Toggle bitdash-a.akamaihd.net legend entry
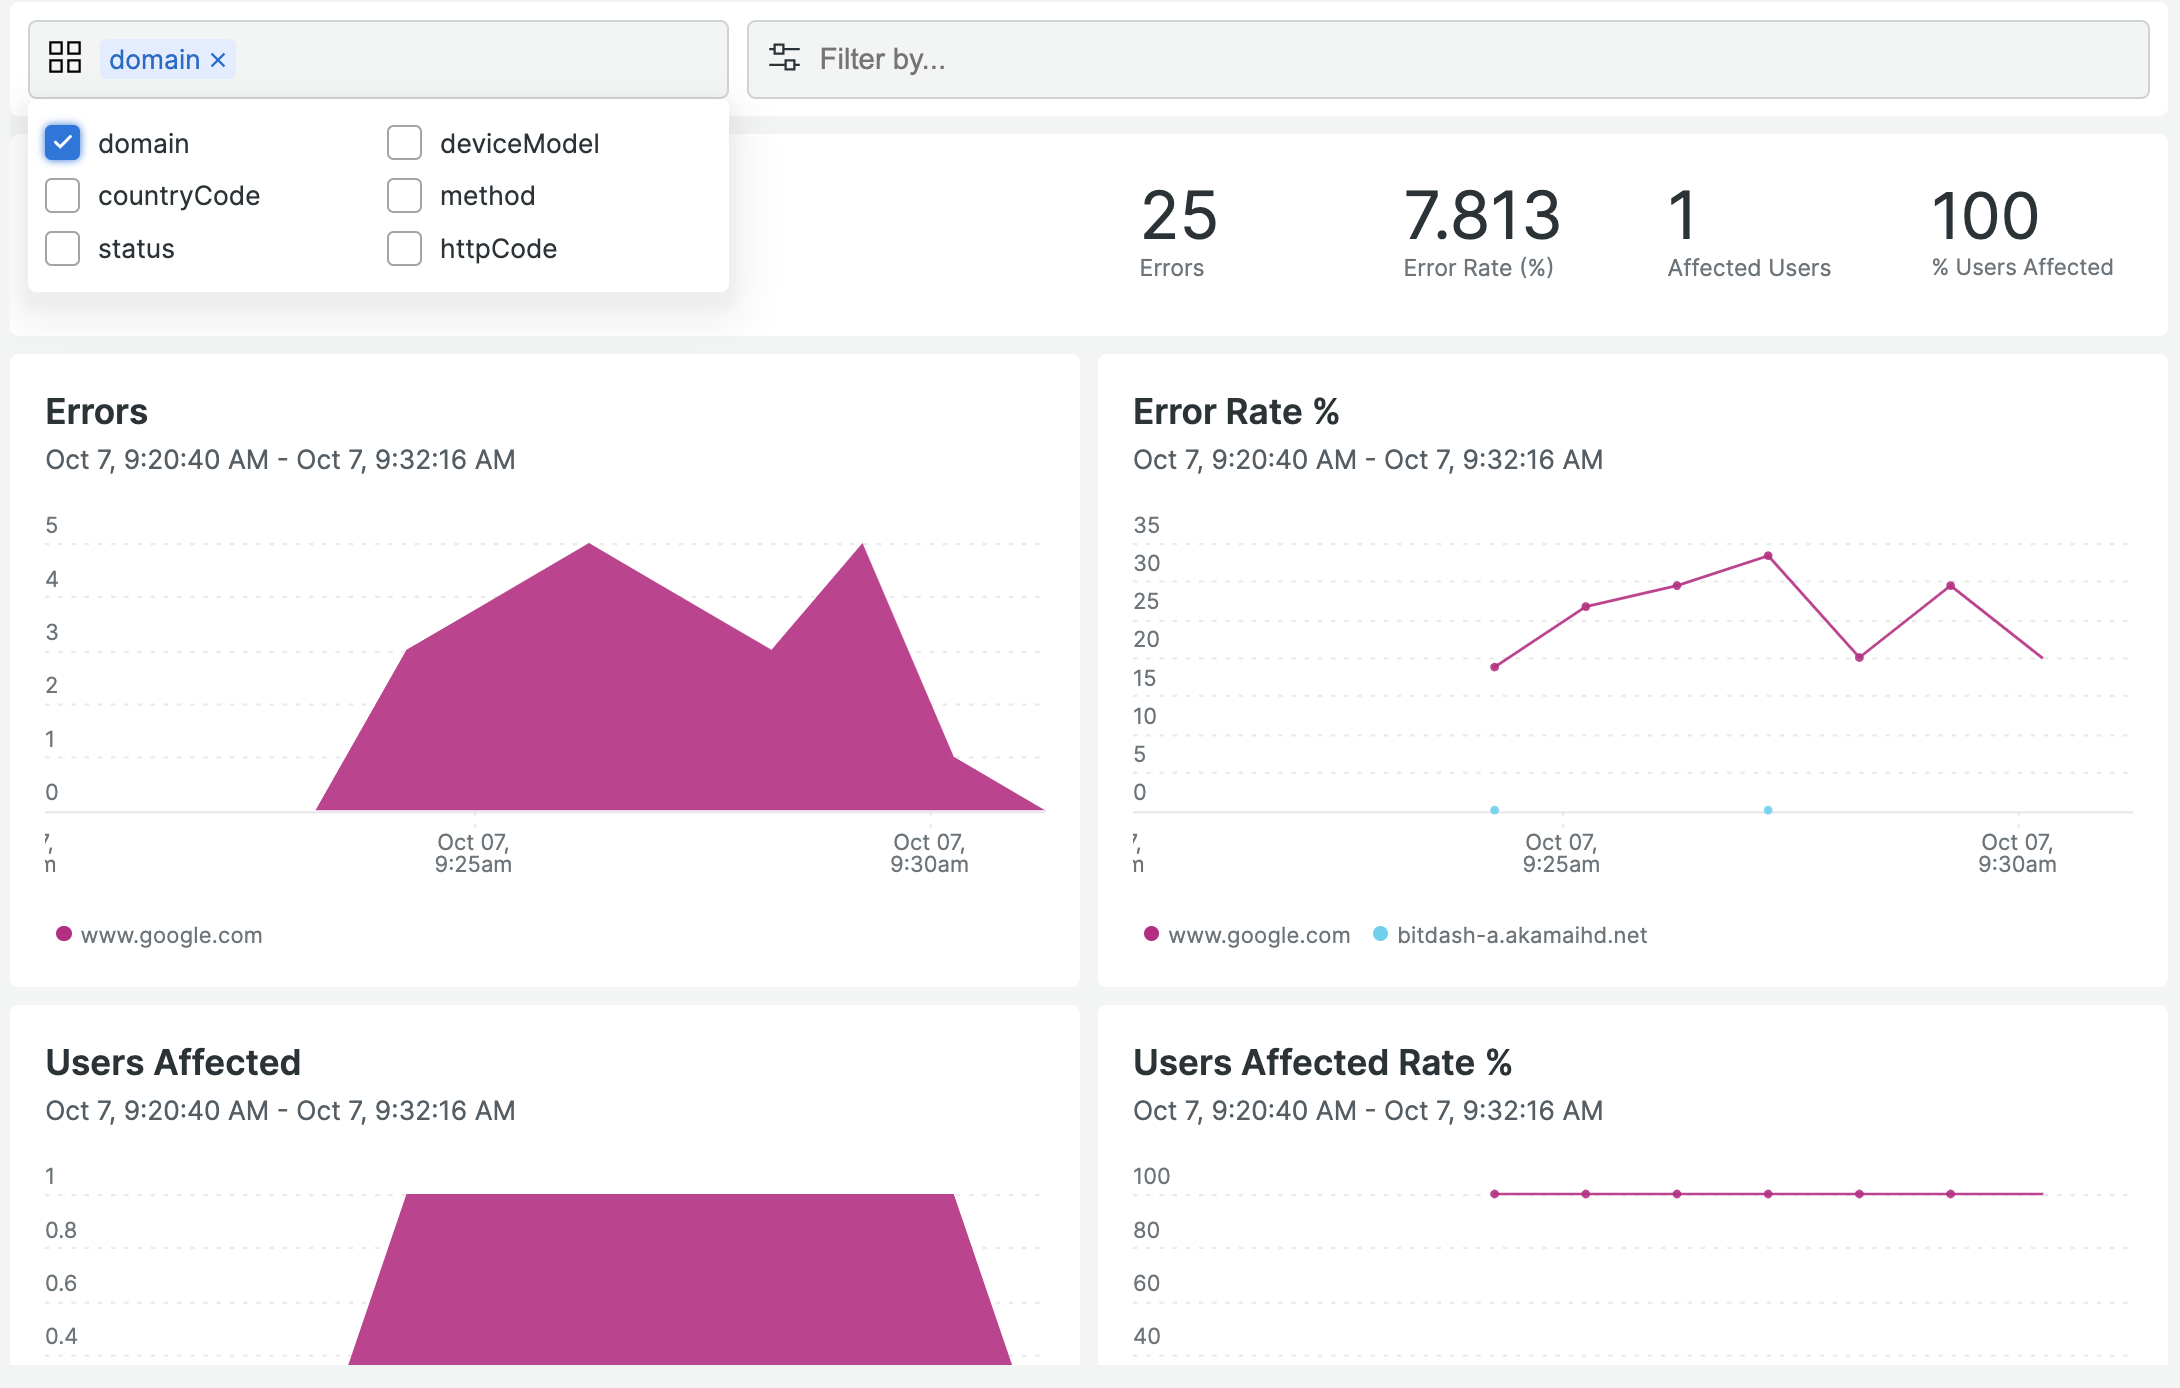This screenshot has height=1388, width=2180. pos(1510,935)
